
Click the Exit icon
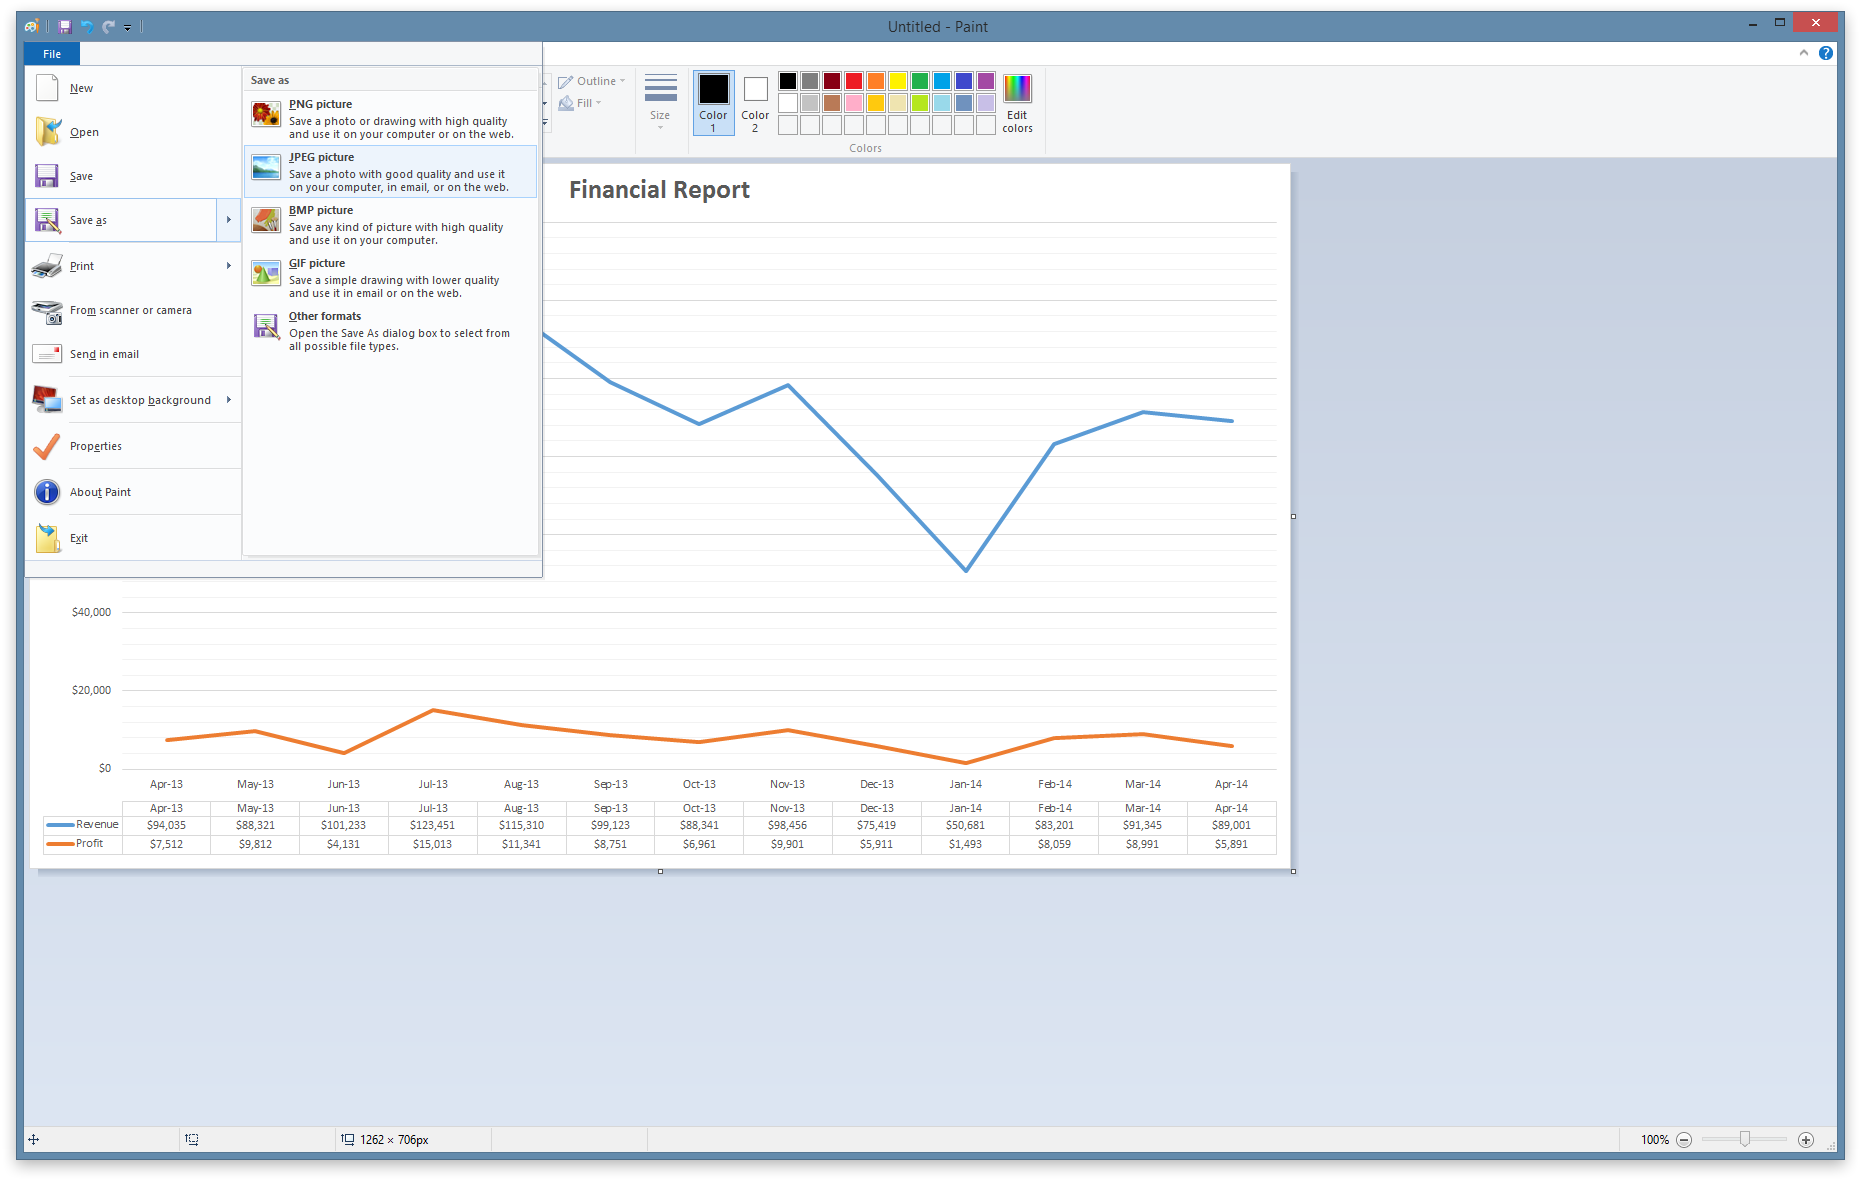pos(47,538)
